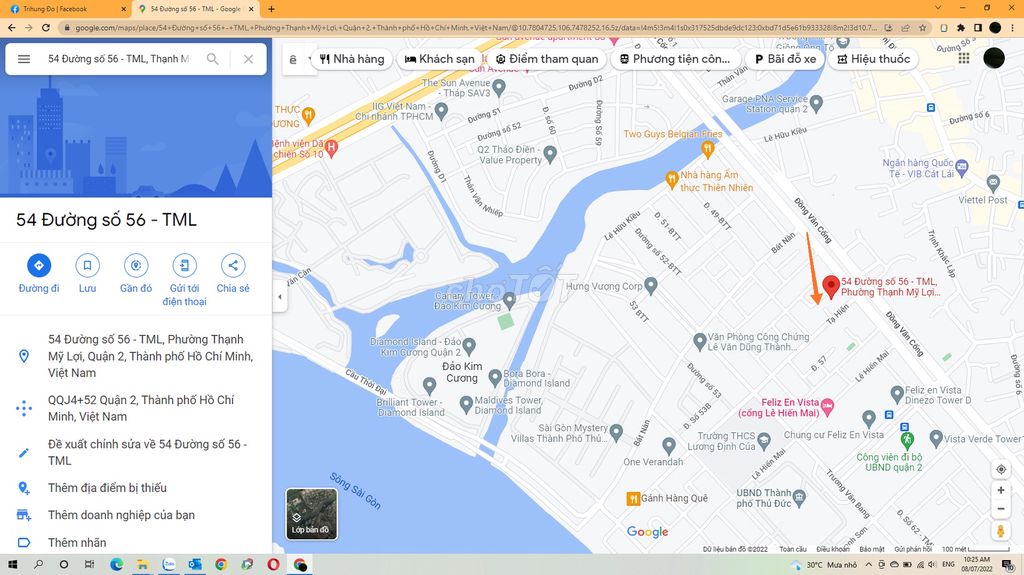The height and width of the screenshot is (575, 1024).
Task: Bookmark this page with star icon
Action: point(923,27)
